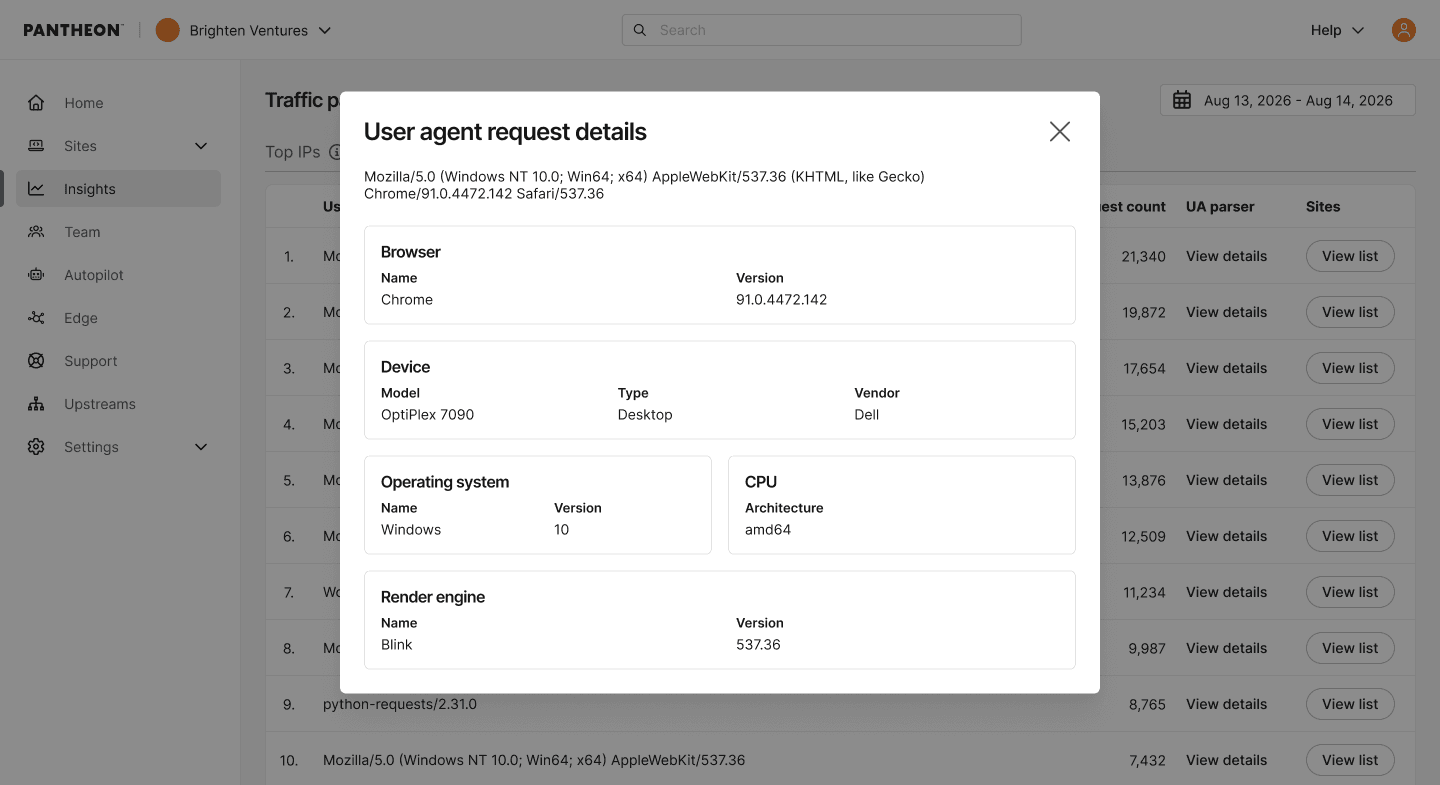Viewport: 1440px width, 785px height.
Task: Open the Team page
Action: (118, 232)
